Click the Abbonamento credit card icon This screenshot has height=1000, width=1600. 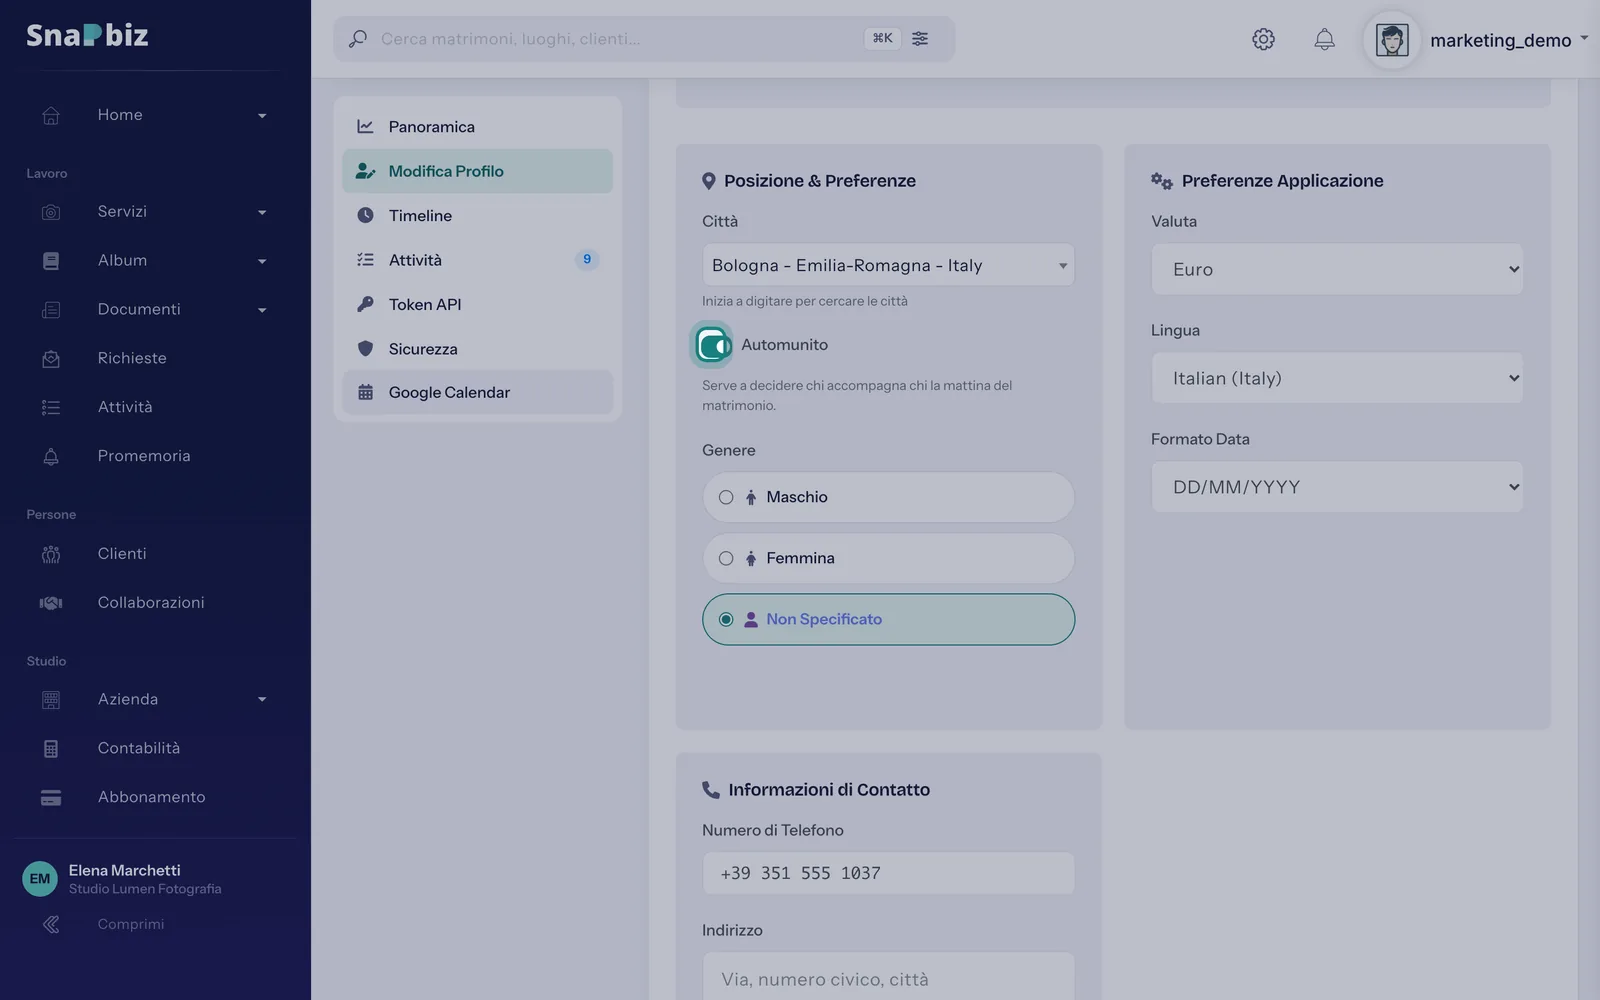(51, 797)
